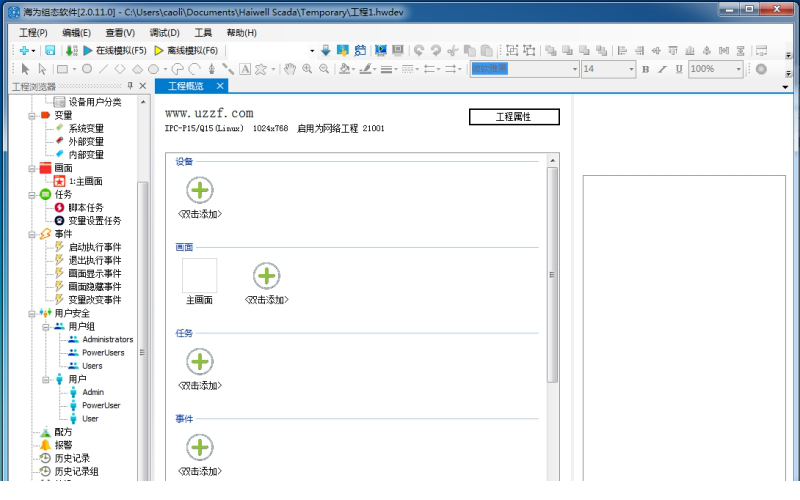The width and height of the screenshot is (800, 500).
Task: Select 报警 in project tree
Action: pyautogui.click(x=63, y=445)
